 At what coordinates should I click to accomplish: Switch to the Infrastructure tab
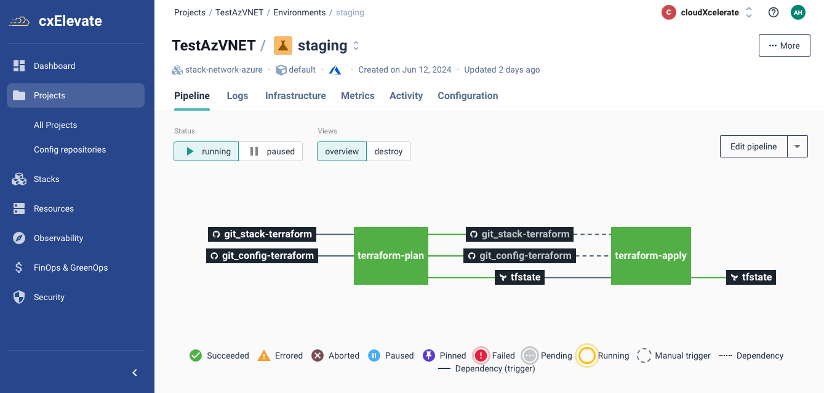coord(295,96)
